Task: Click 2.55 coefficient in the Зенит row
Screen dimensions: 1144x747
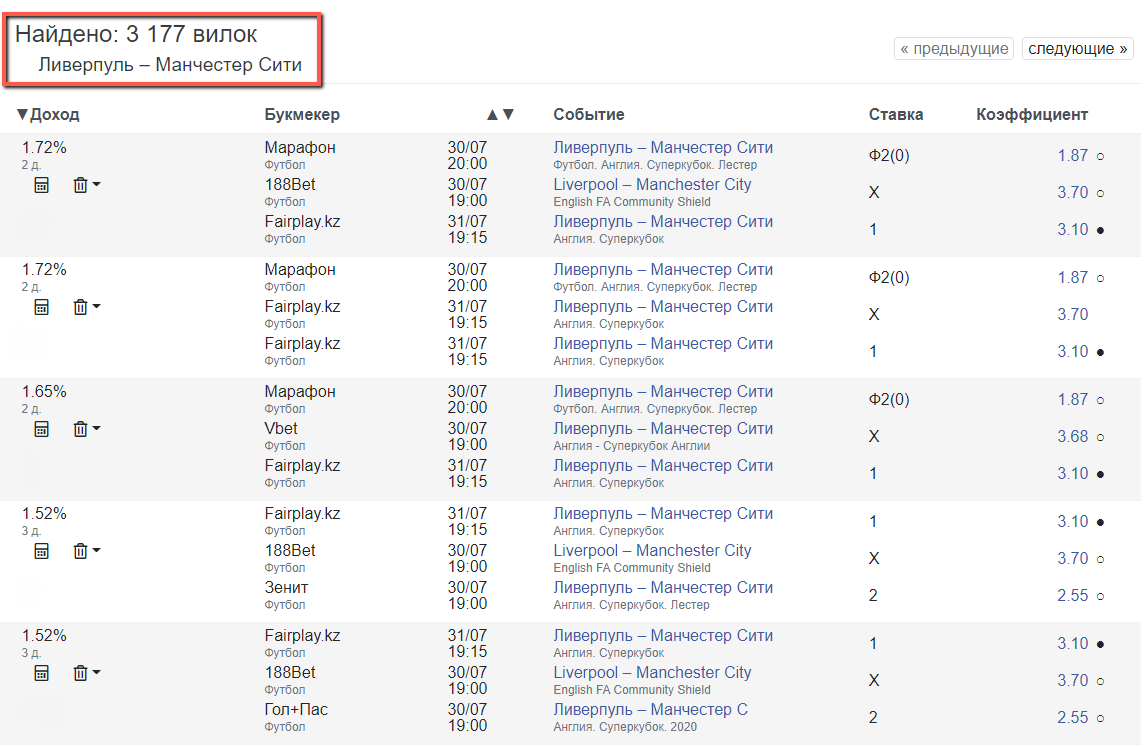Action: (1072, 595)
